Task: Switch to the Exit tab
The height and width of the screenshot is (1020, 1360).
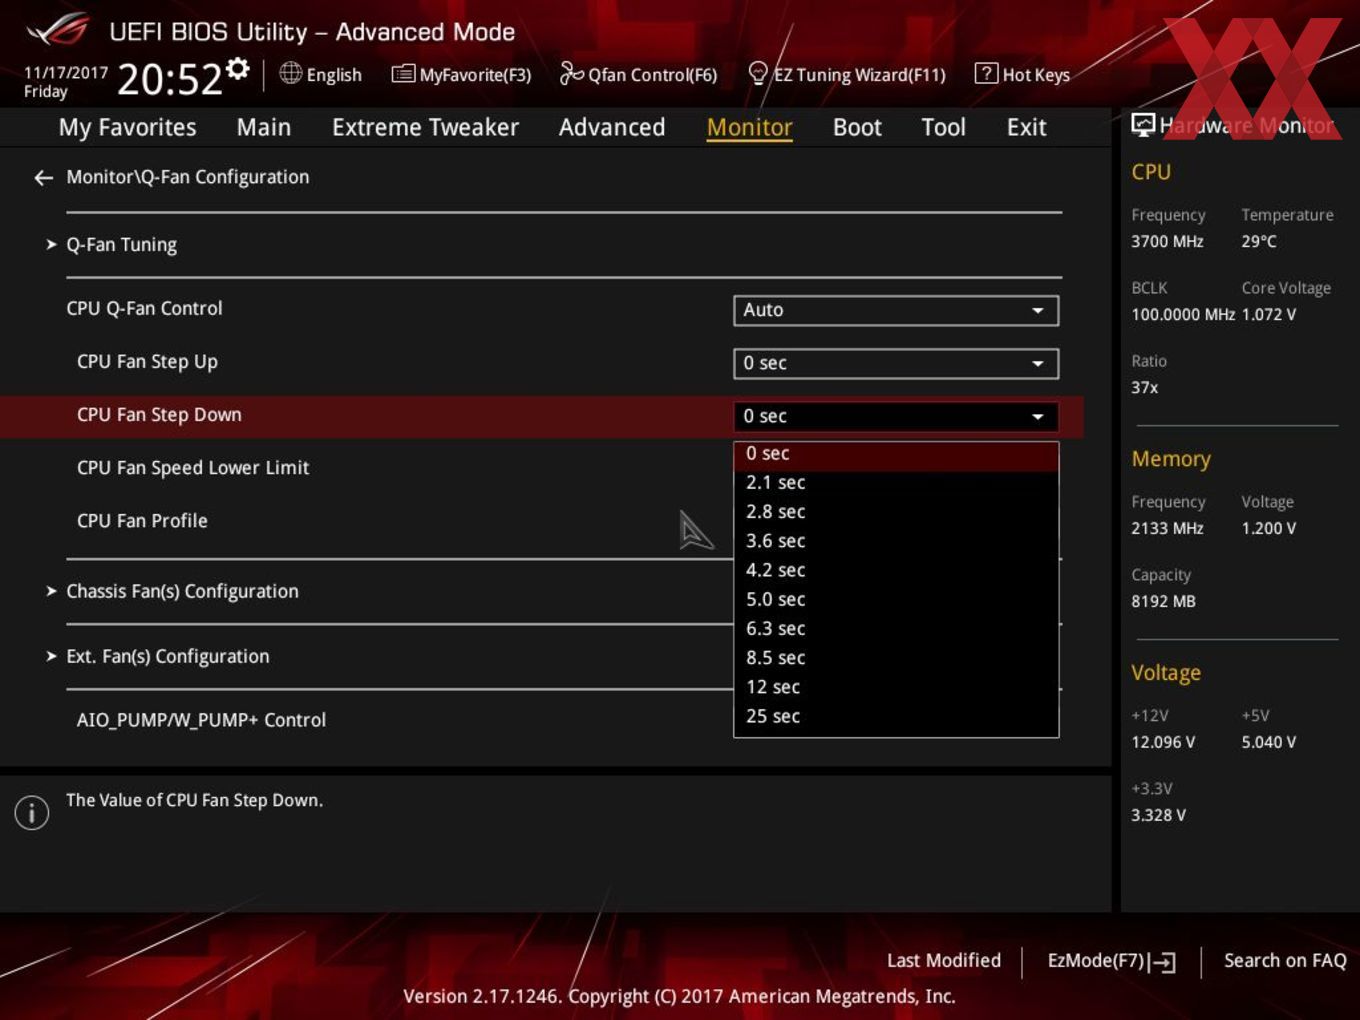Action: [x=1027, y=127]
